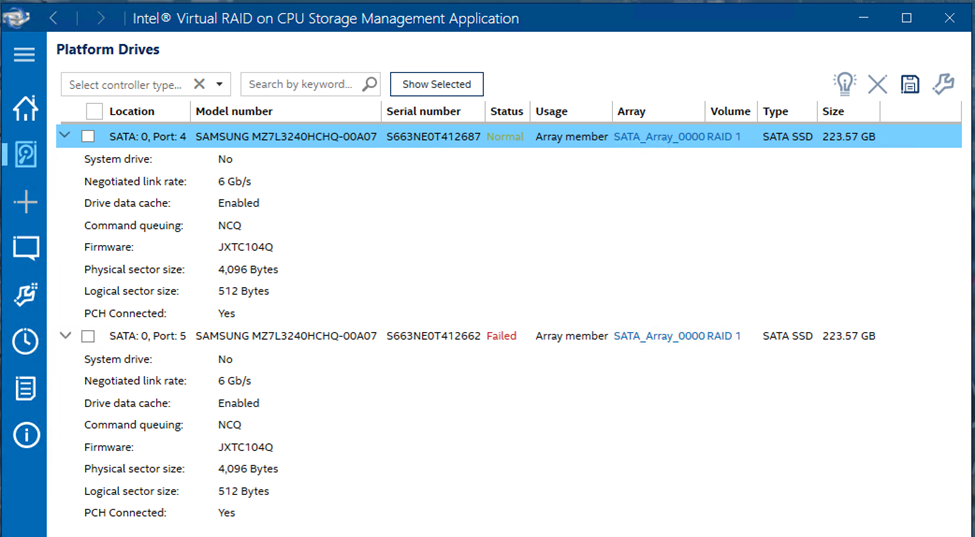Click the forward arrow in title bar
The height and width of the screenshot is (537, 975).
tap(100, 18)
